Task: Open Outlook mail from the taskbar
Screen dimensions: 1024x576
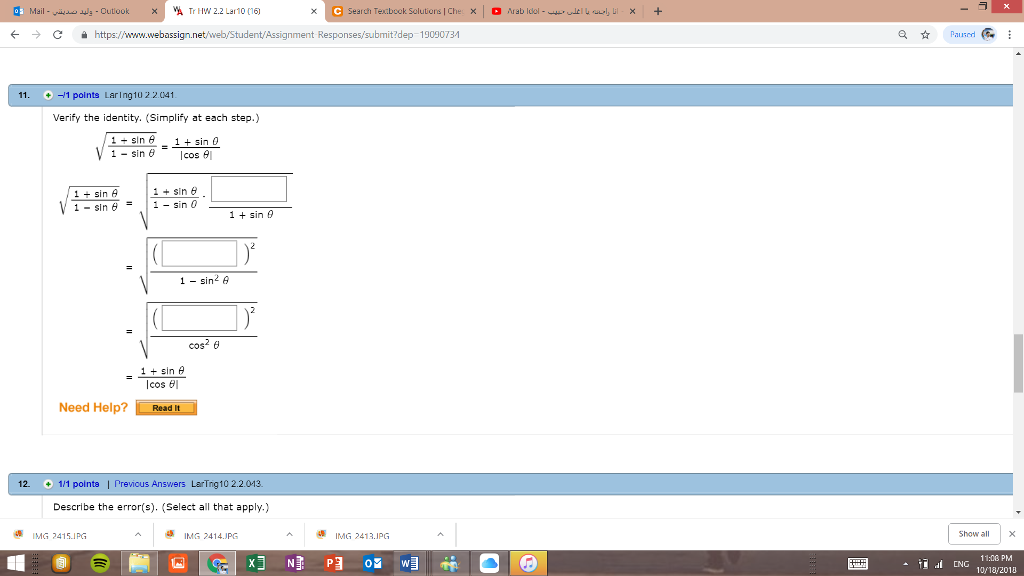Action: [x=373, y=563]
